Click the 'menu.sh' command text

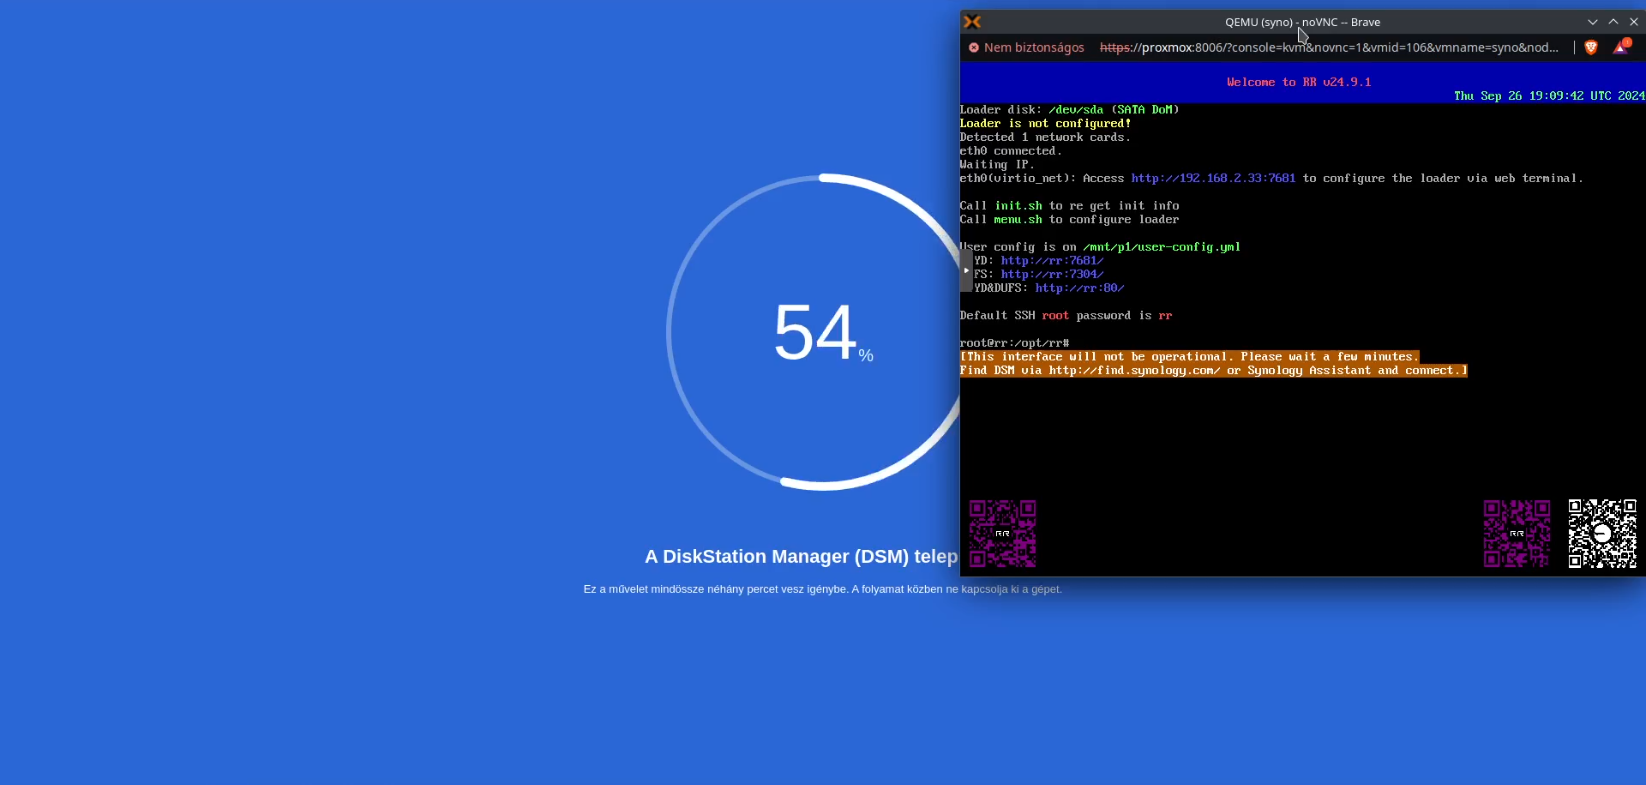pos(1018,220)
